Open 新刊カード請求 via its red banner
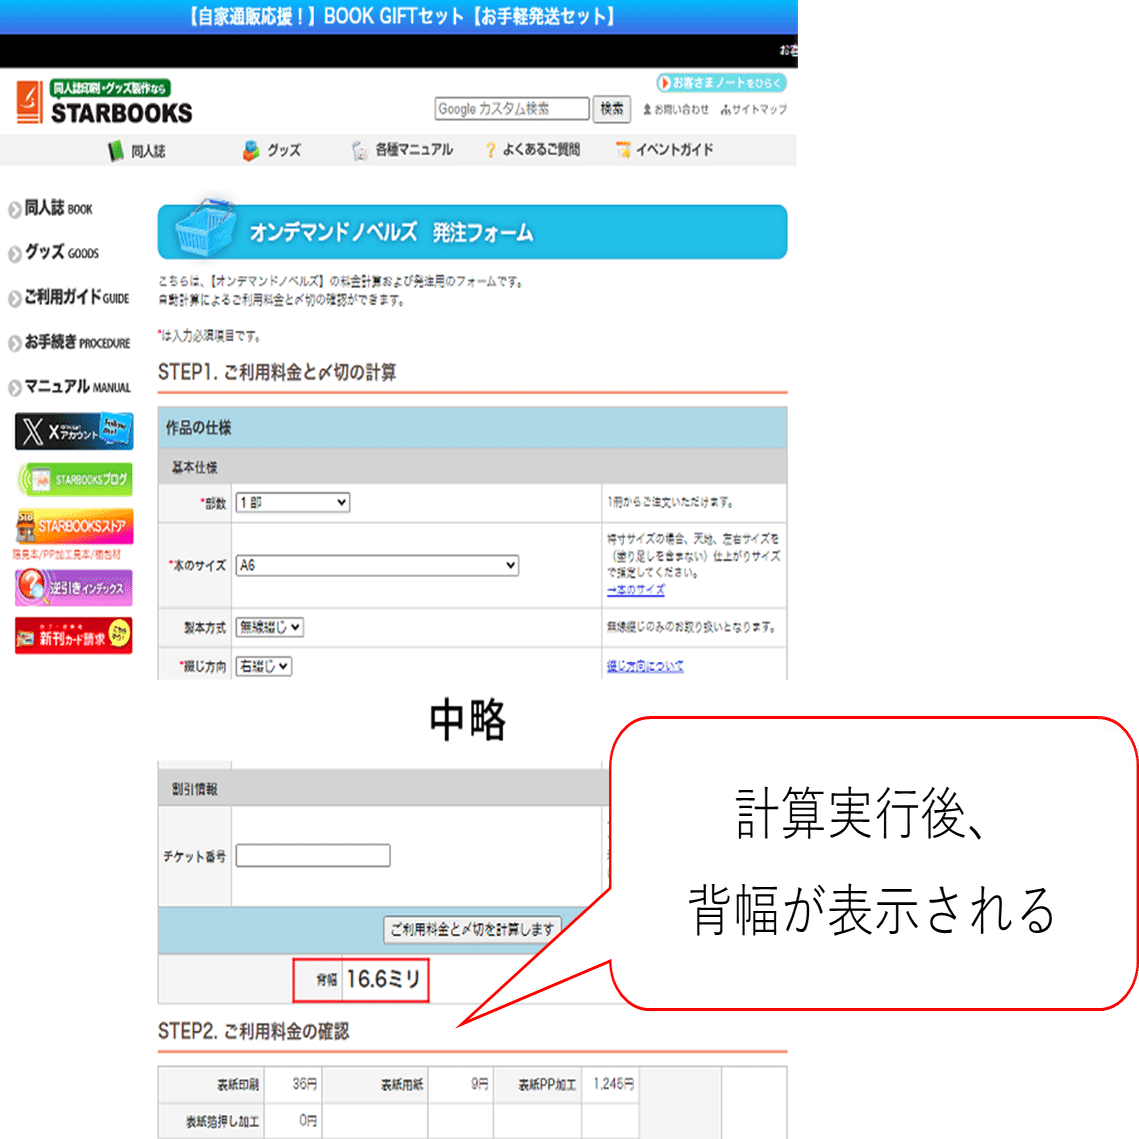 click(x=74, y=638)
